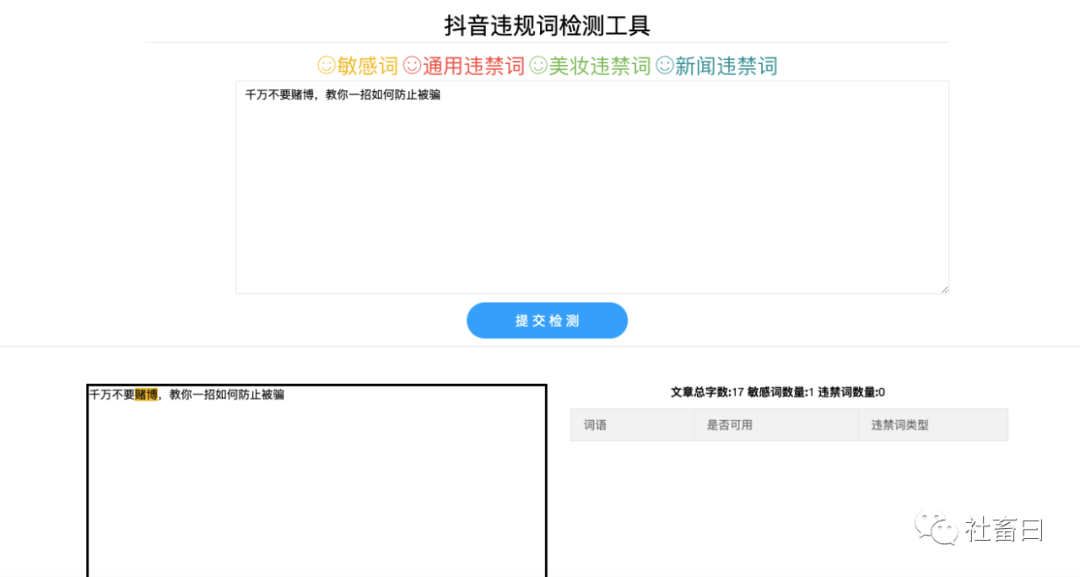Select the 美妆违禁词 legend label
Screen dimensions: 1080x577
(600, 66)
